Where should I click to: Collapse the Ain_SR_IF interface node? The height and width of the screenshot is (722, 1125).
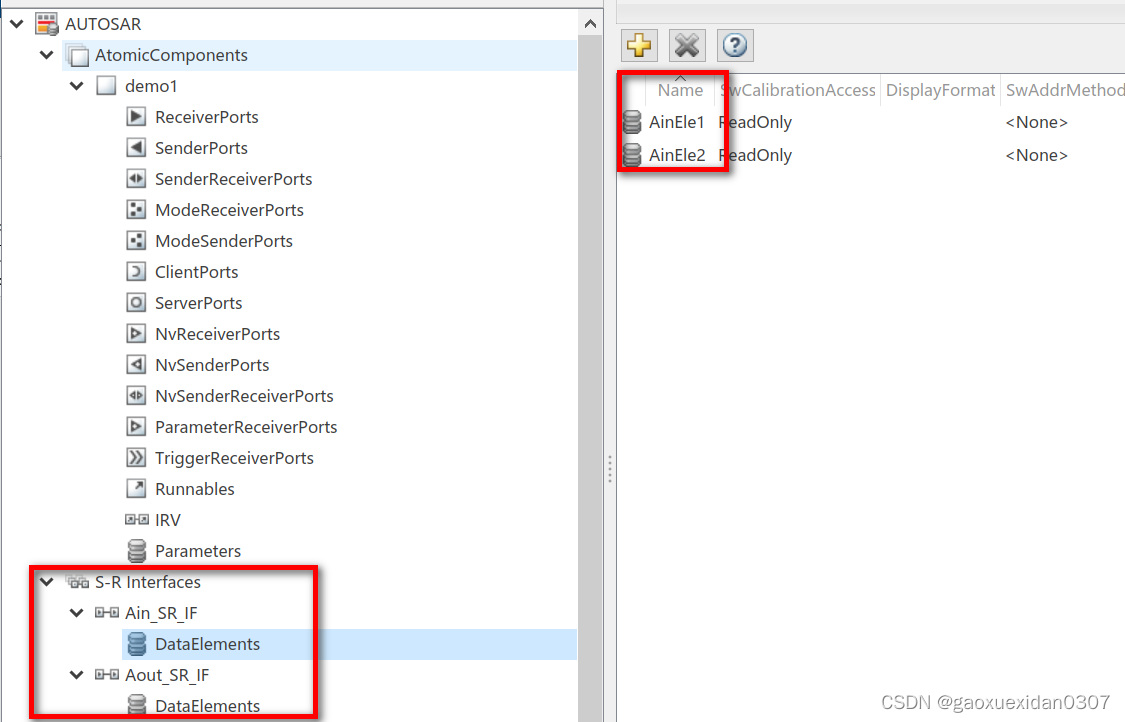point(77,613)
